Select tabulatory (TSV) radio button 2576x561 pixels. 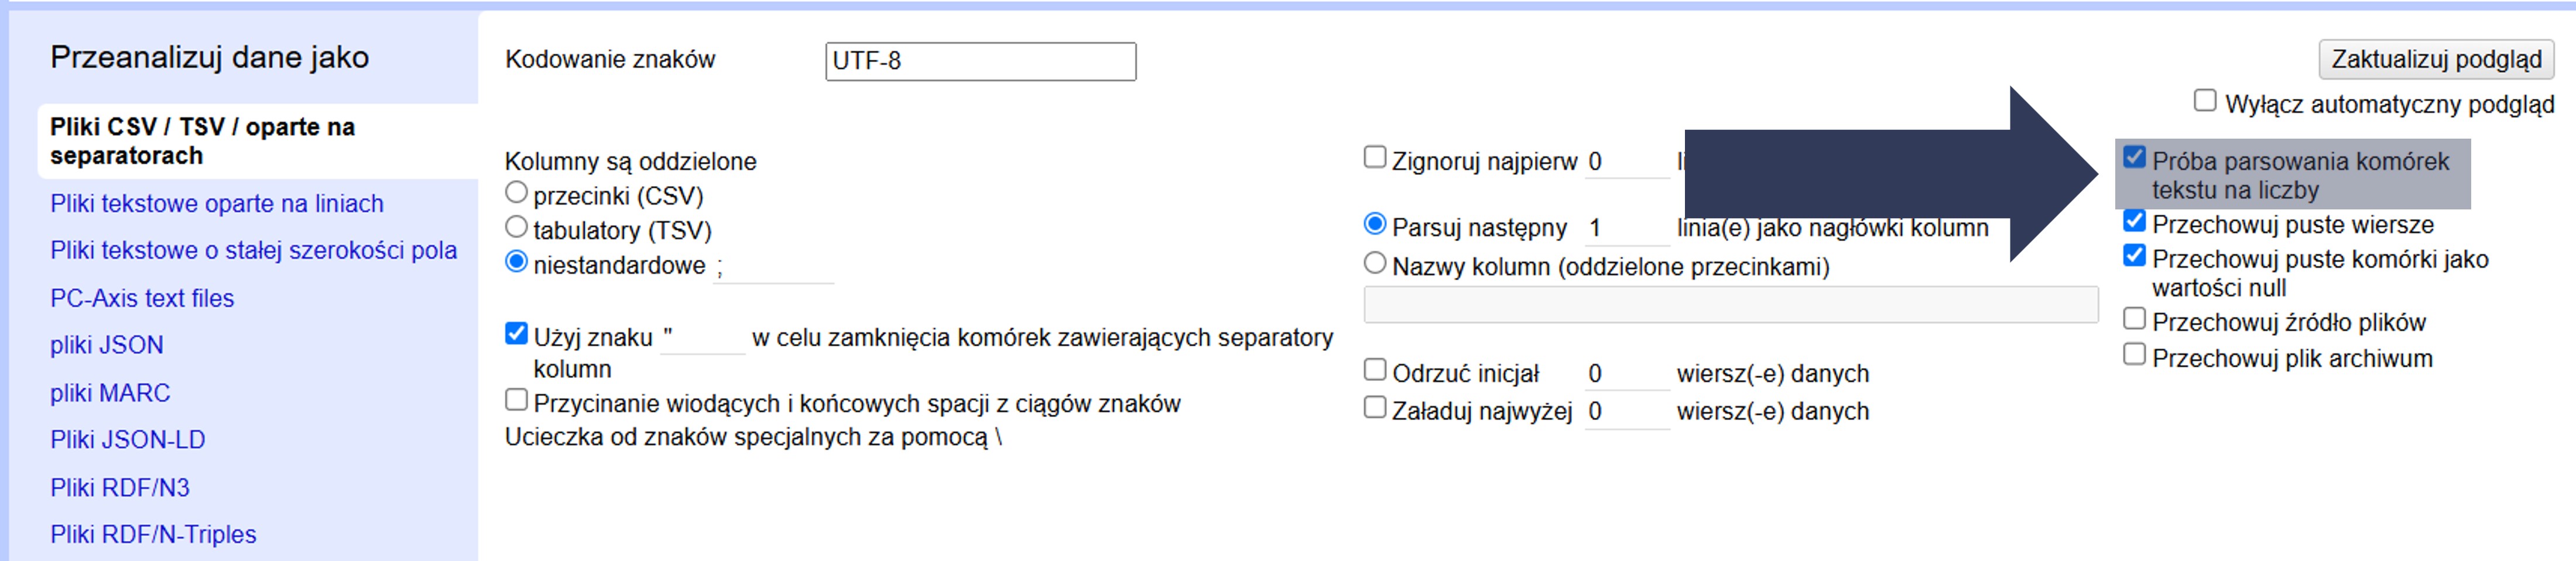pyautogui.click(x=516, y=227)
